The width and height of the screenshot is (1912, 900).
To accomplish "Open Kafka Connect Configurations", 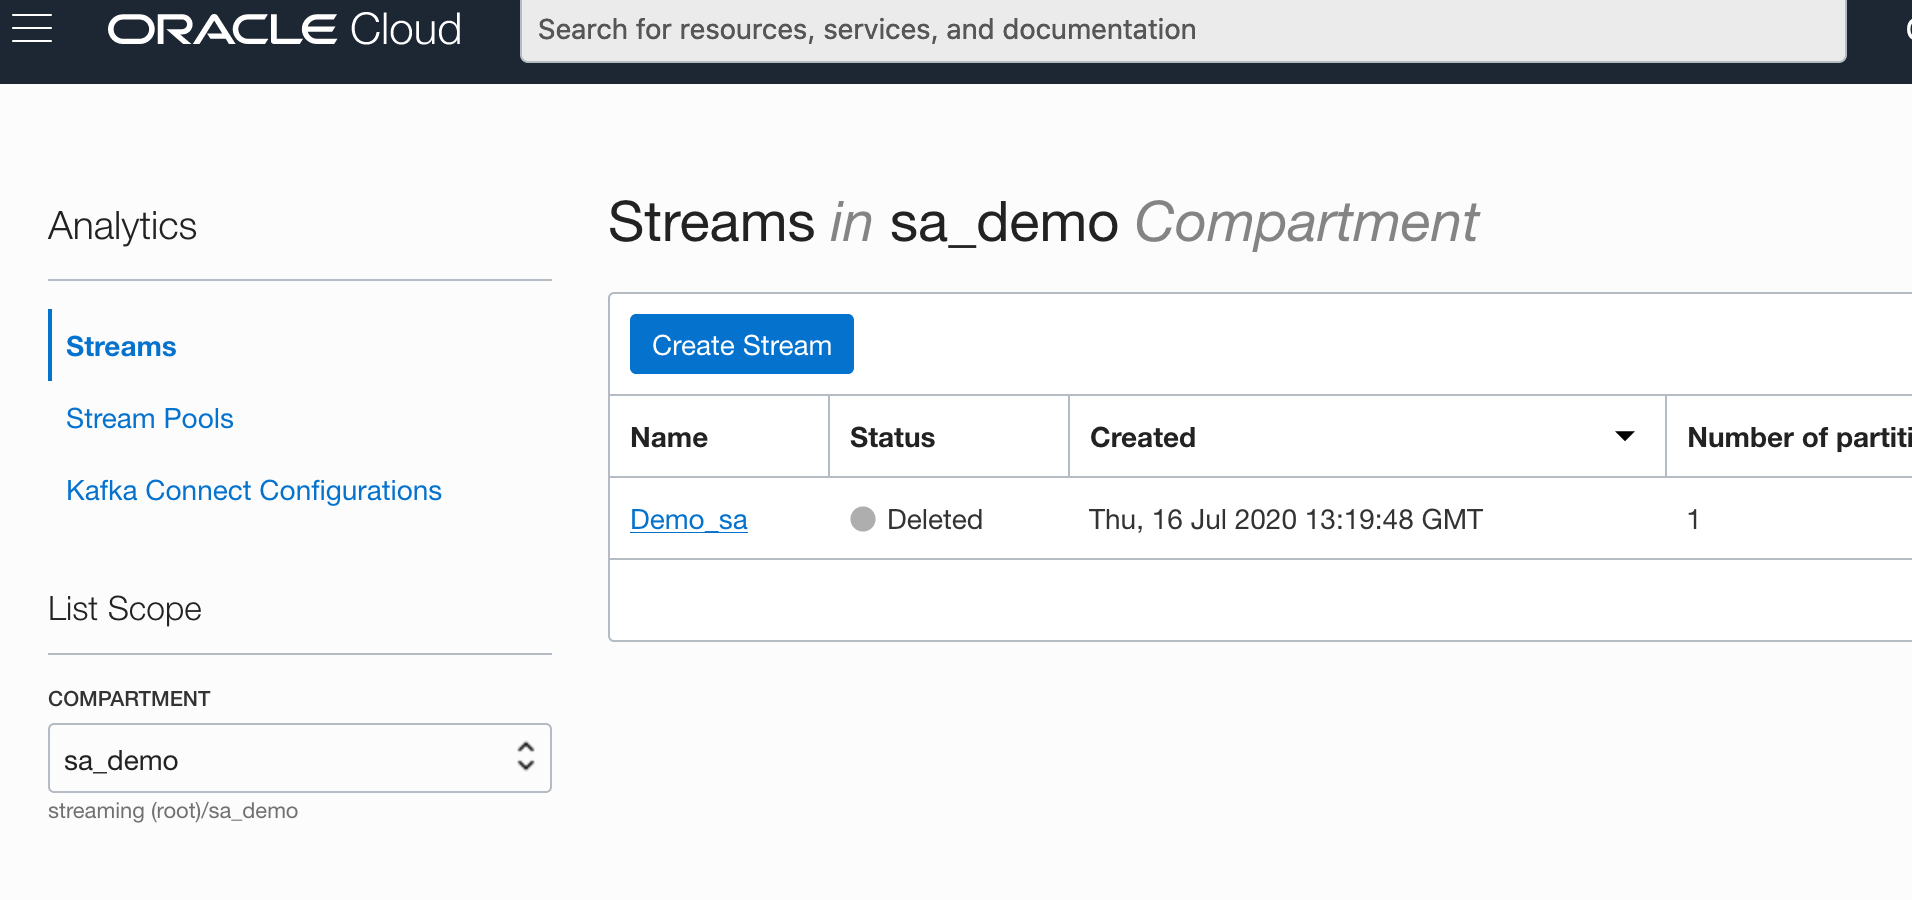I will (x=253, y=490).
